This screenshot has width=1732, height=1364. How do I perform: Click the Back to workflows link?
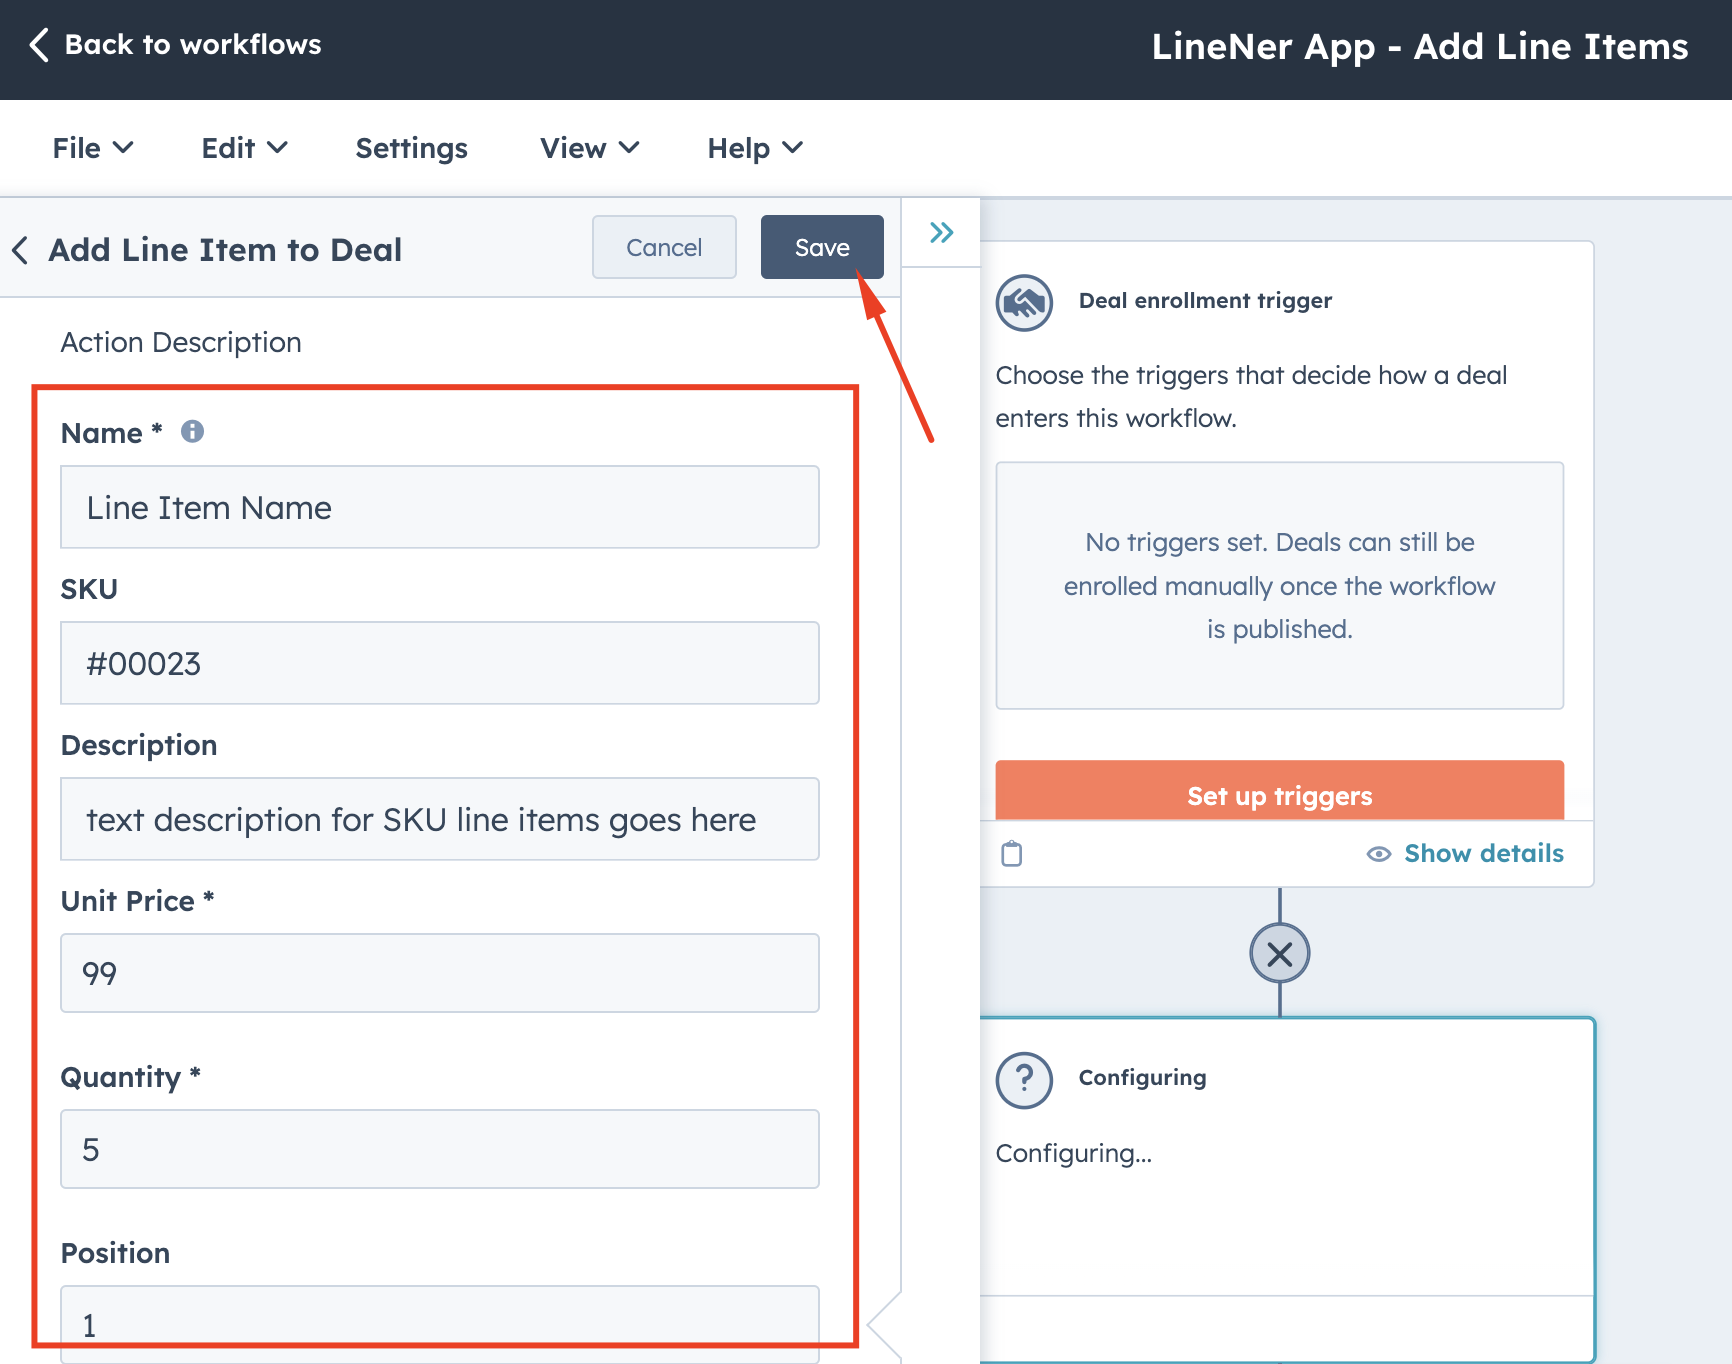coord(193,45)
